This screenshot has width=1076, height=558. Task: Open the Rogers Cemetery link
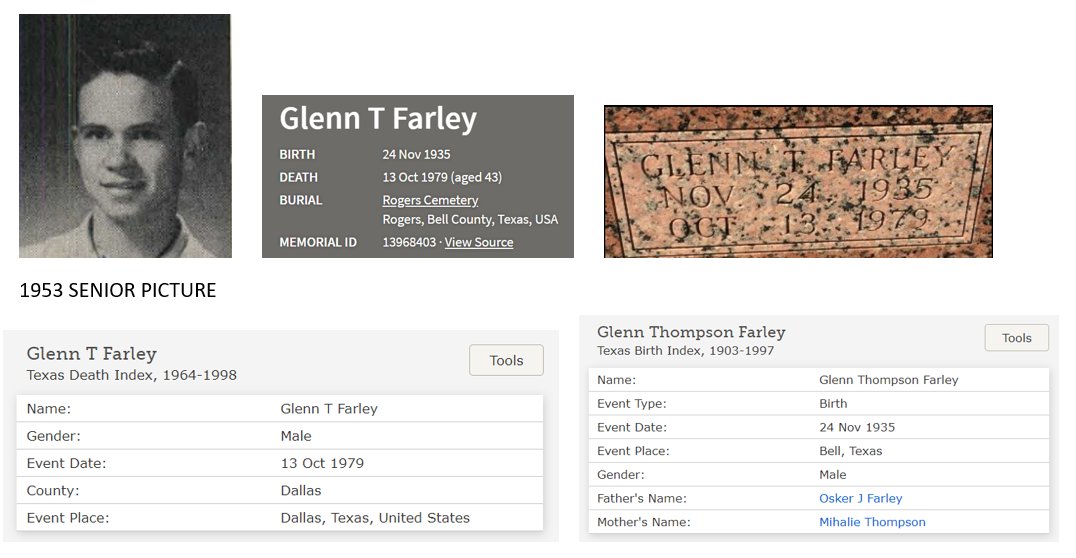430,200
